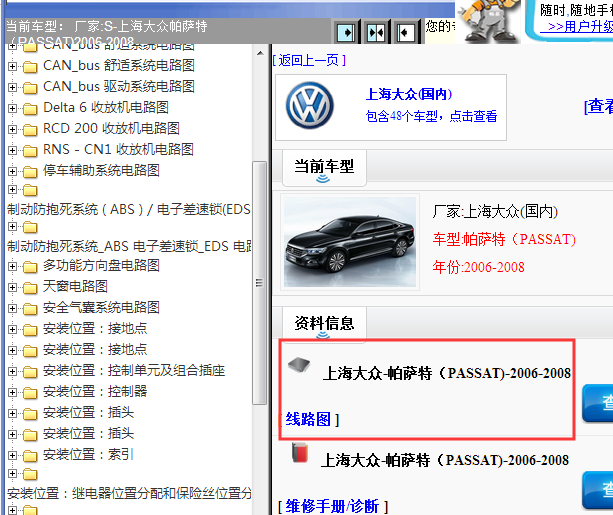Expand 停车辅助系统电路图 node

(x=12, y=172)
